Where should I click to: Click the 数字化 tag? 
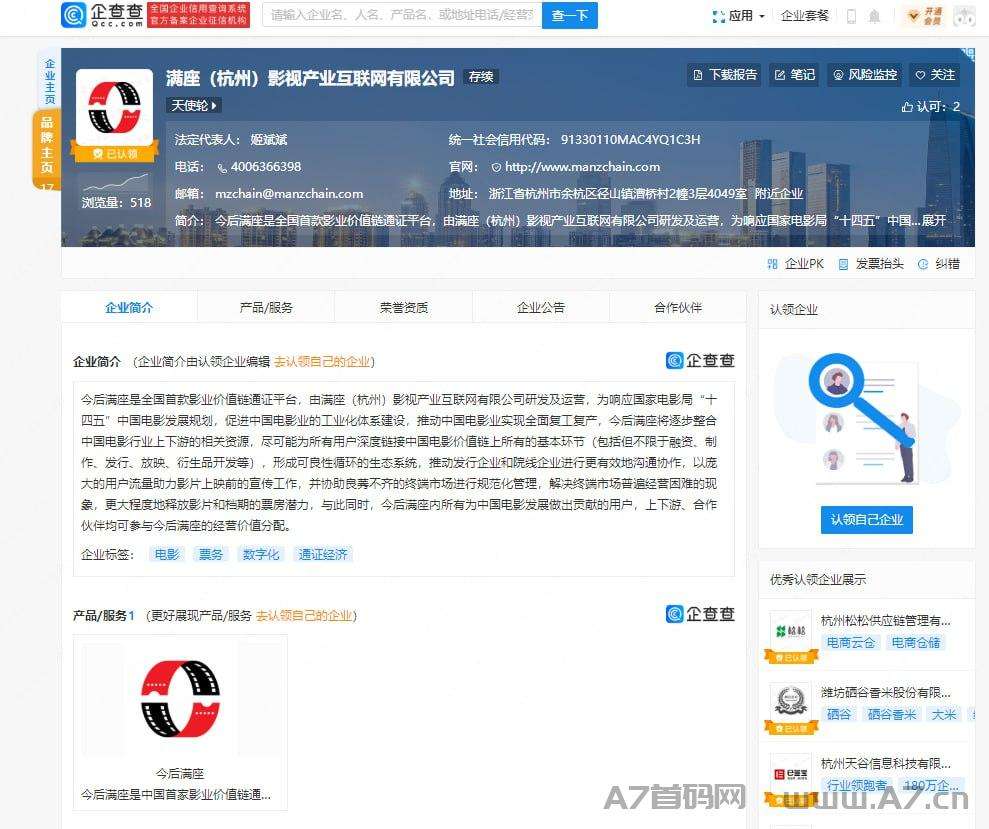260,555
